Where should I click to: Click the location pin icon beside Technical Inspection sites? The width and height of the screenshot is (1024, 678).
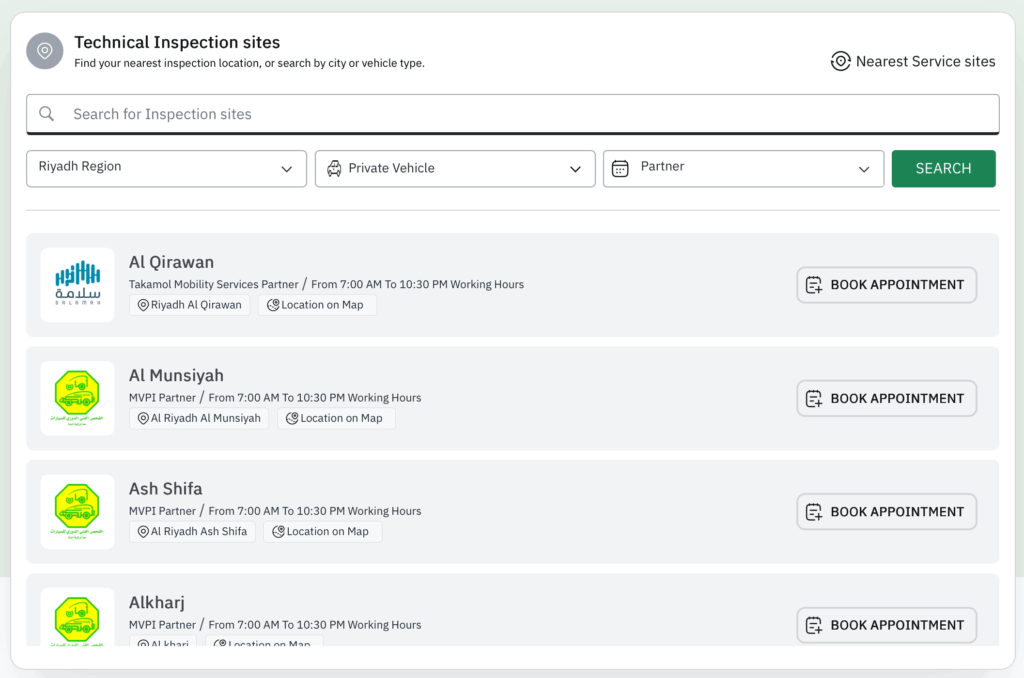coord(45,51)
